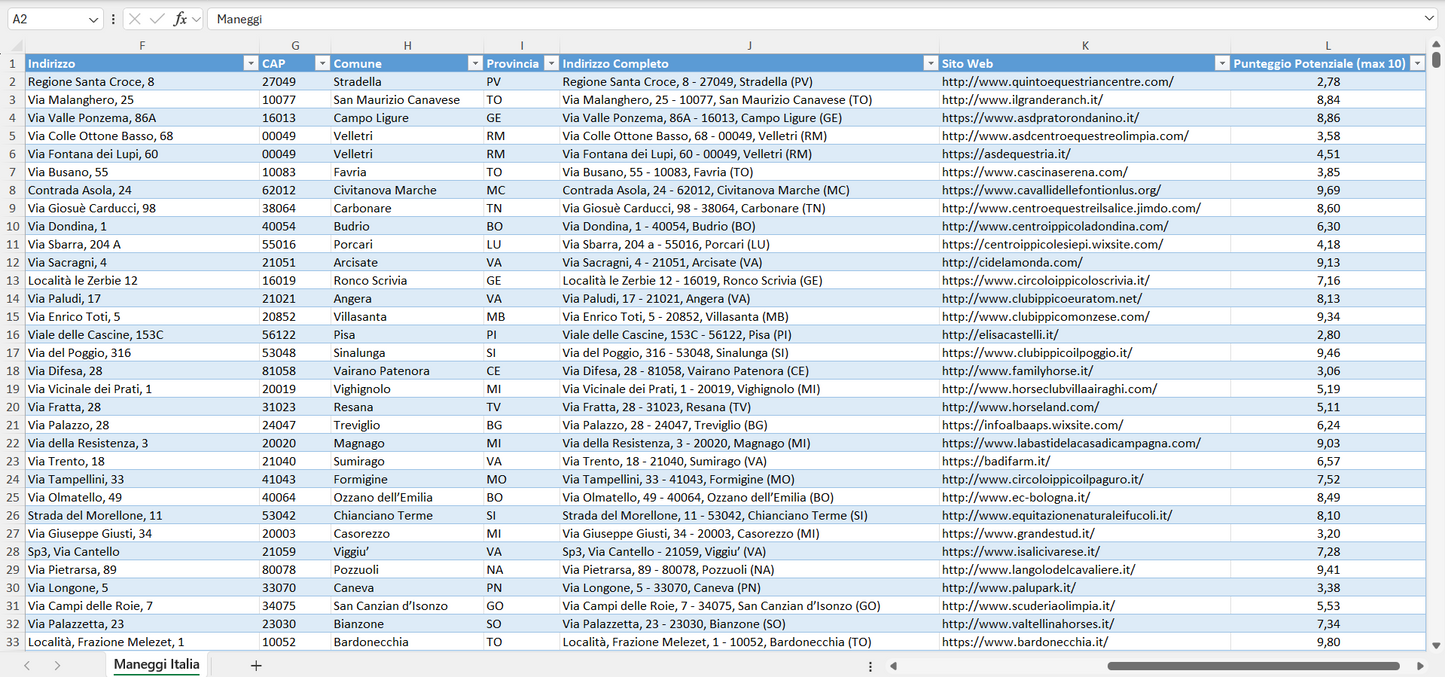Click the vertical ellipsis beside the Name Box
Screen dimensions: 1445x677
(x=113, y=18)
